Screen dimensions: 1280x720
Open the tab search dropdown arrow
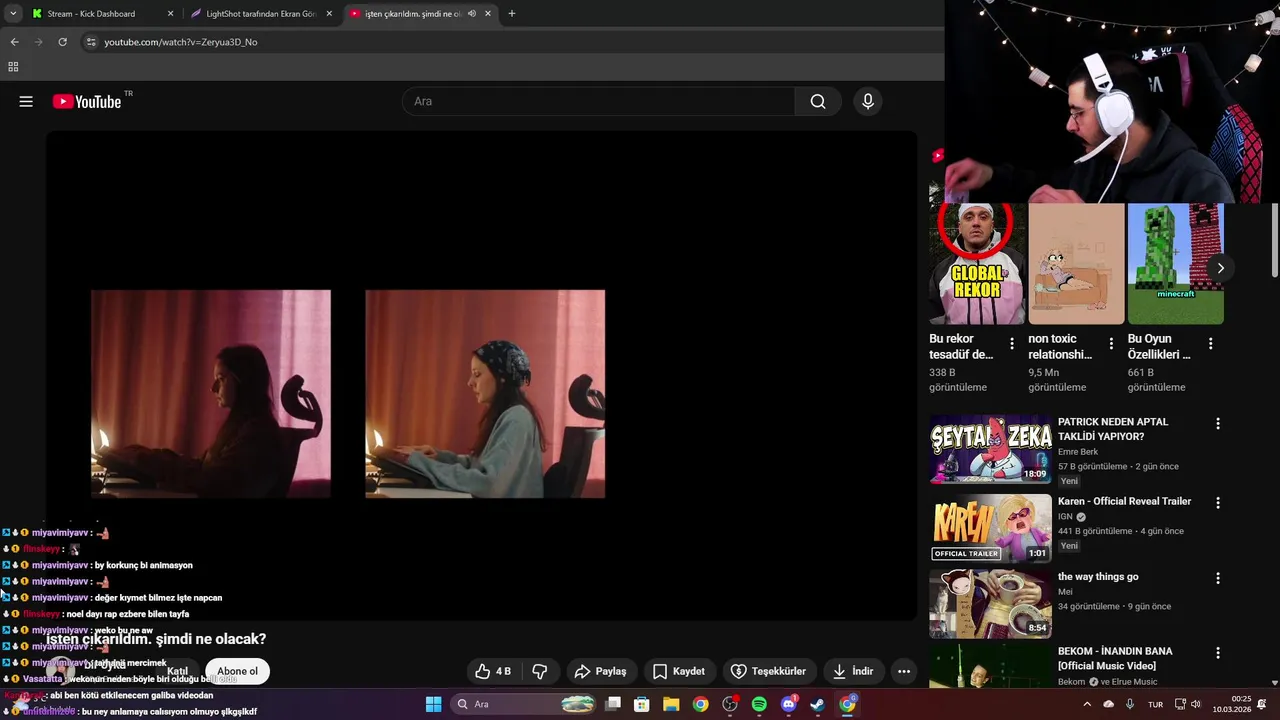pyautogui.click(x=13, y=14)
